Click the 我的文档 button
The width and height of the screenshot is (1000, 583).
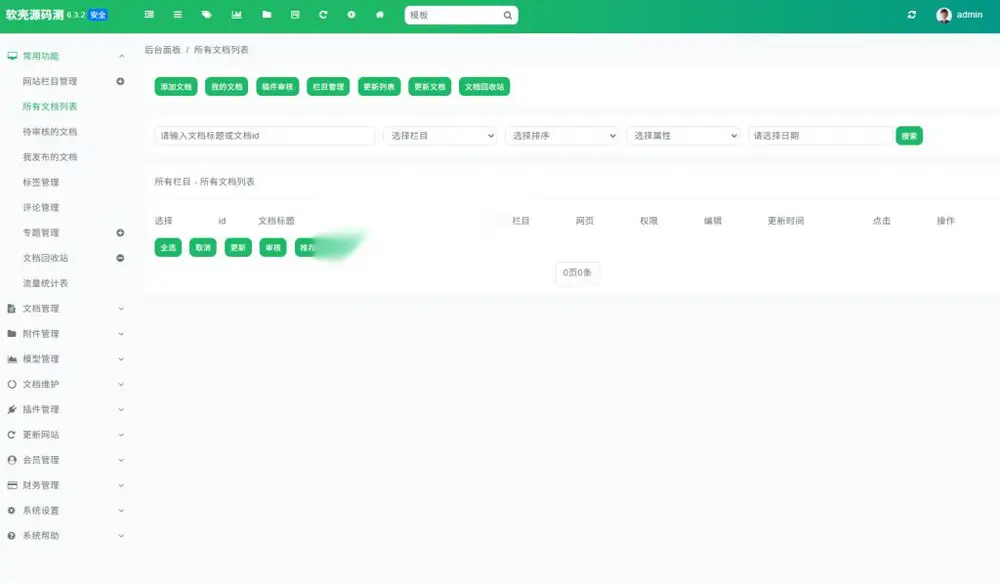[226, 87]
